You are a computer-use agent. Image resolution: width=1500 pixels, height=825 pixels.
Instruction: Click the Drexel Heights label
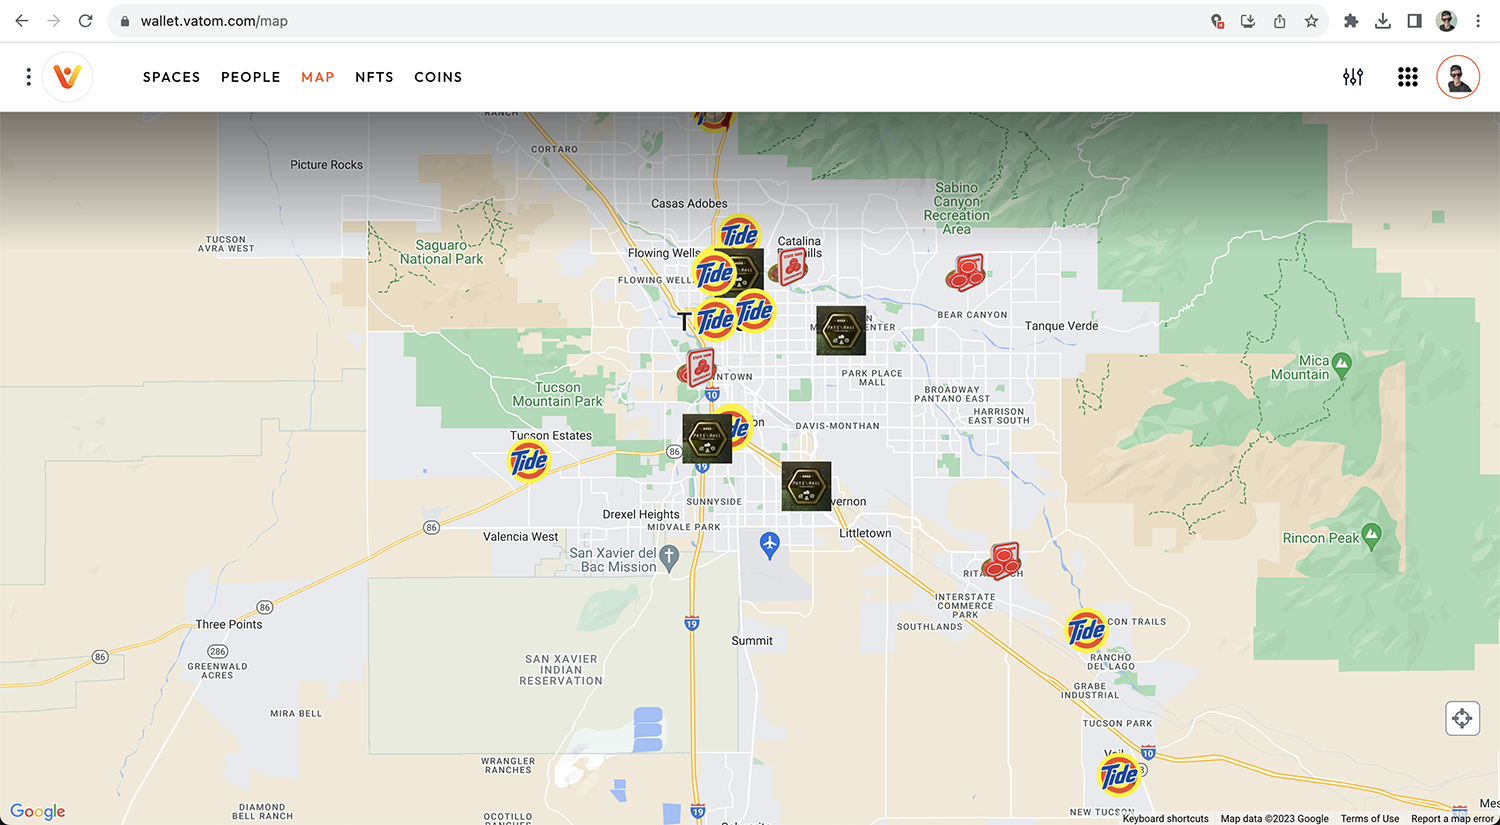[641, 514]
